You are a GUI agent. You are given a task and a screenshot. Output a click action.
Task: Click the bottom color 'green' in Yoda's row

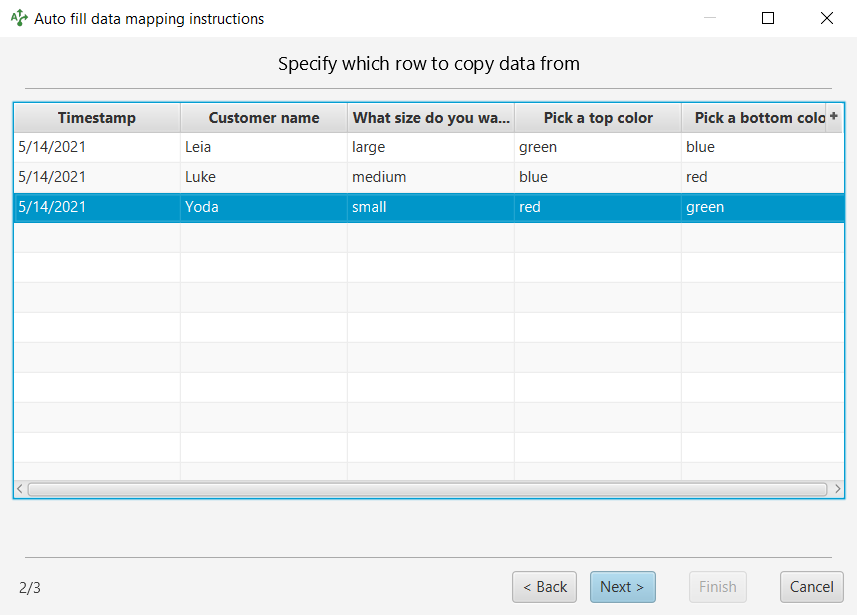tap(762, 207)
